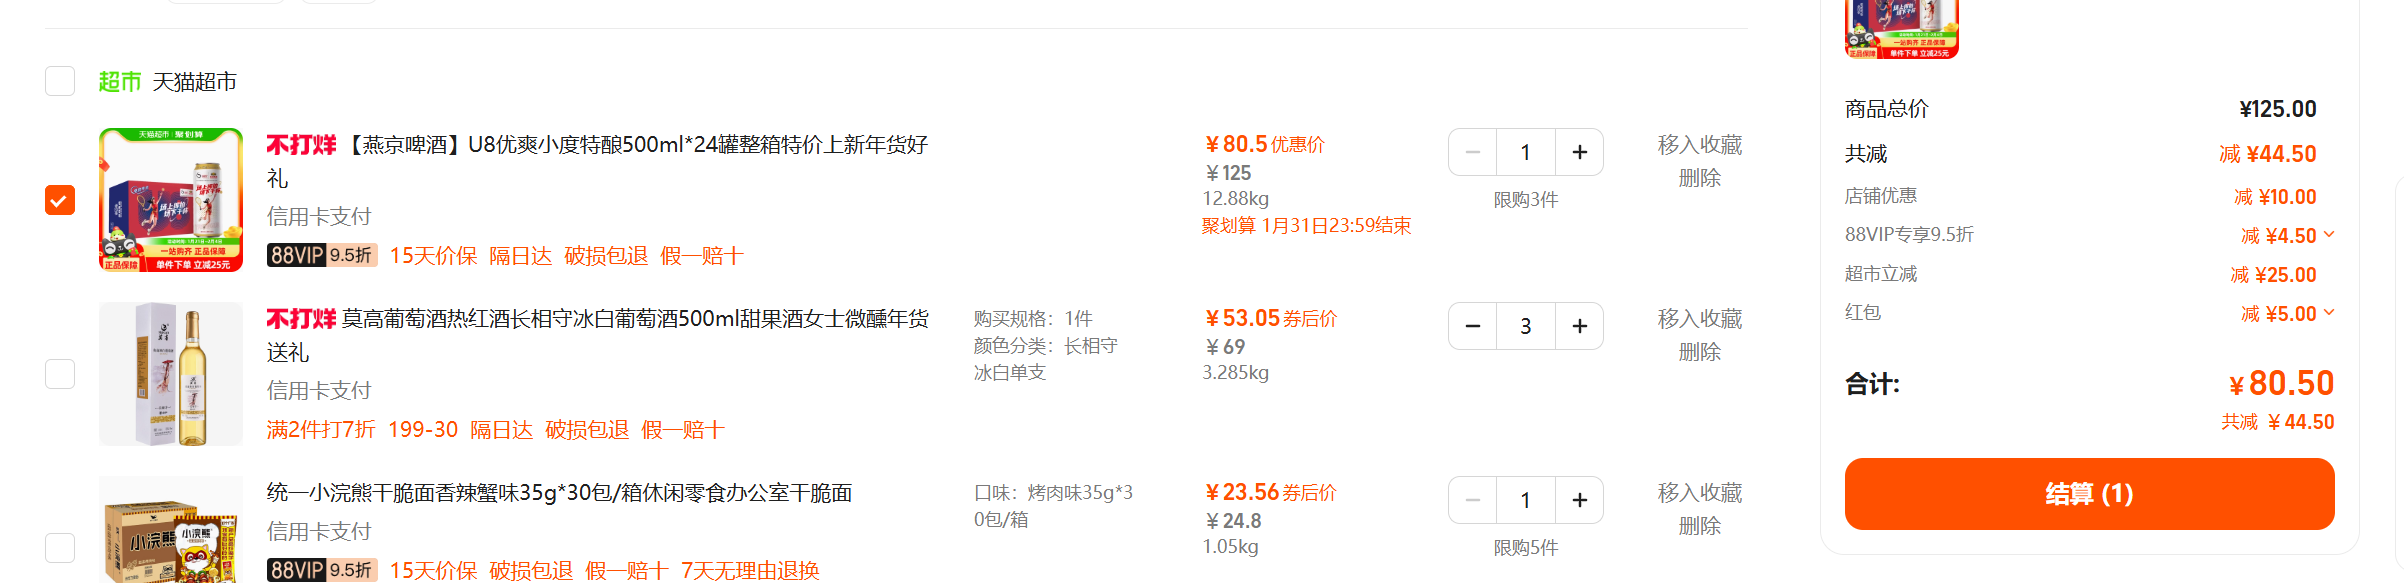The height and width of the screenshot is (583, 2404).
Task: Delete the Yanjing beer item from cart
Action: pos(1699,178)
